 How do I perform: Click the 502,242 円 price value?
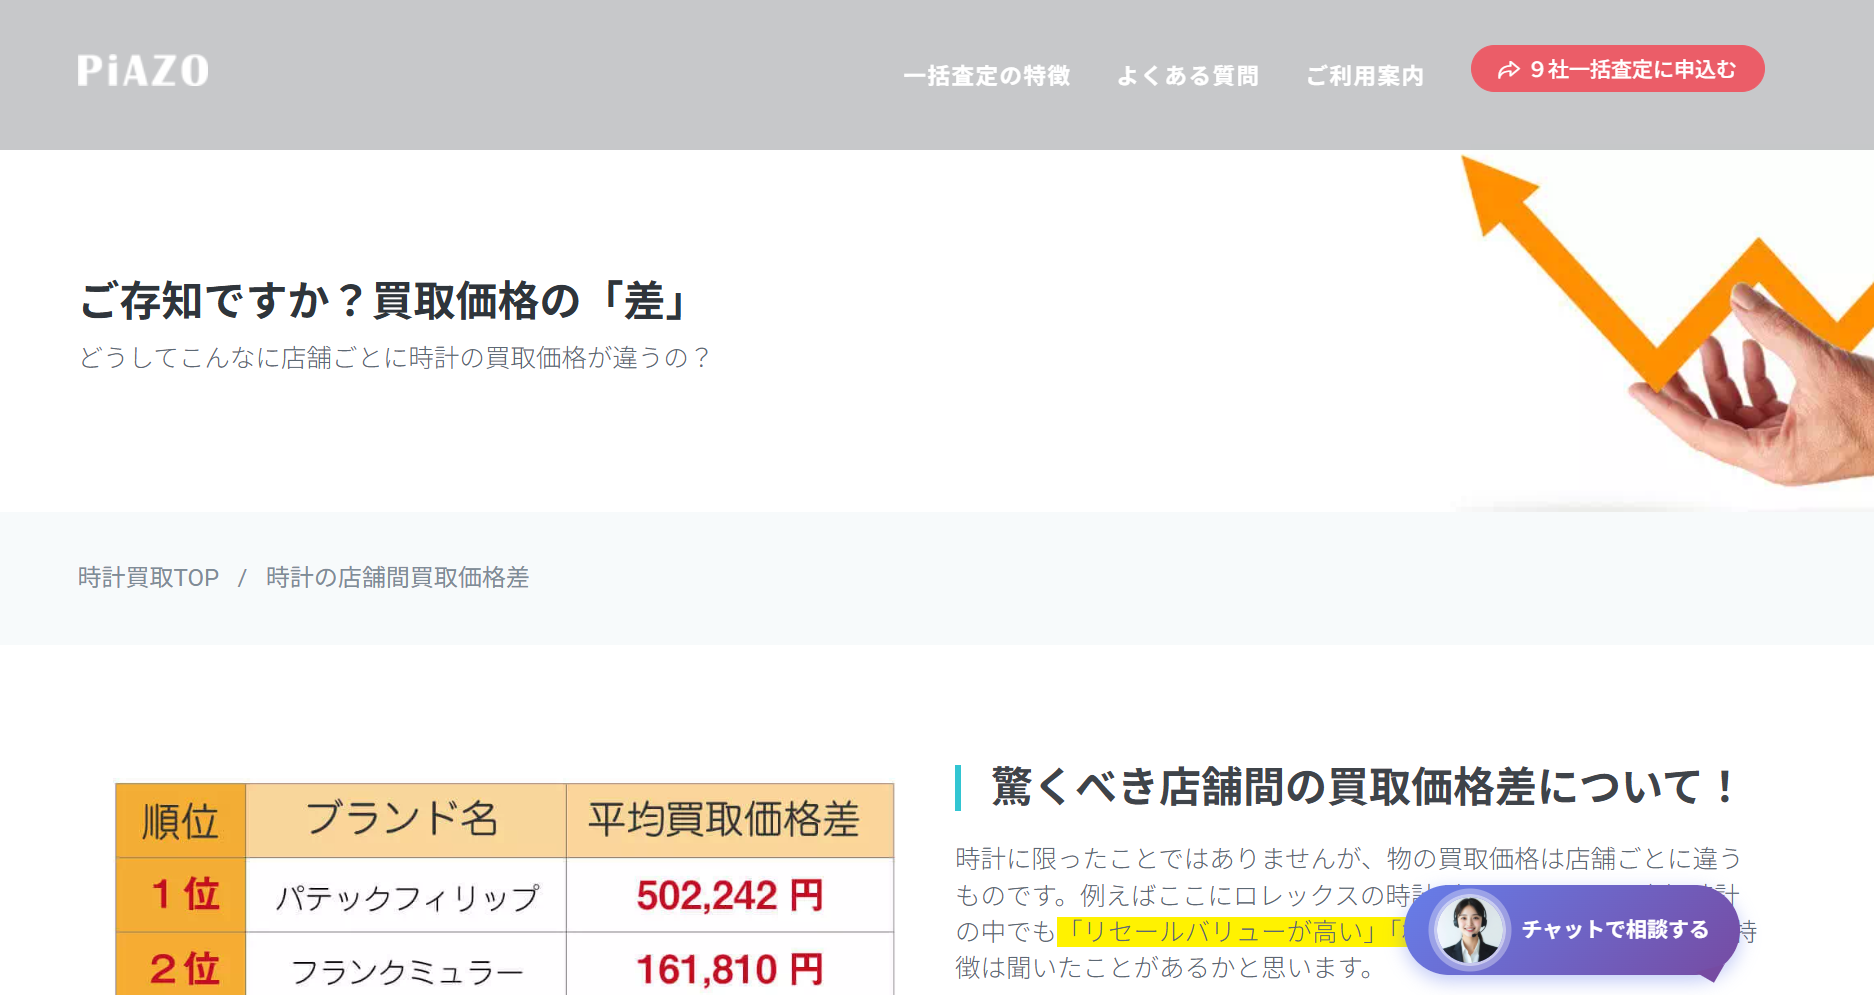[729, 895]
